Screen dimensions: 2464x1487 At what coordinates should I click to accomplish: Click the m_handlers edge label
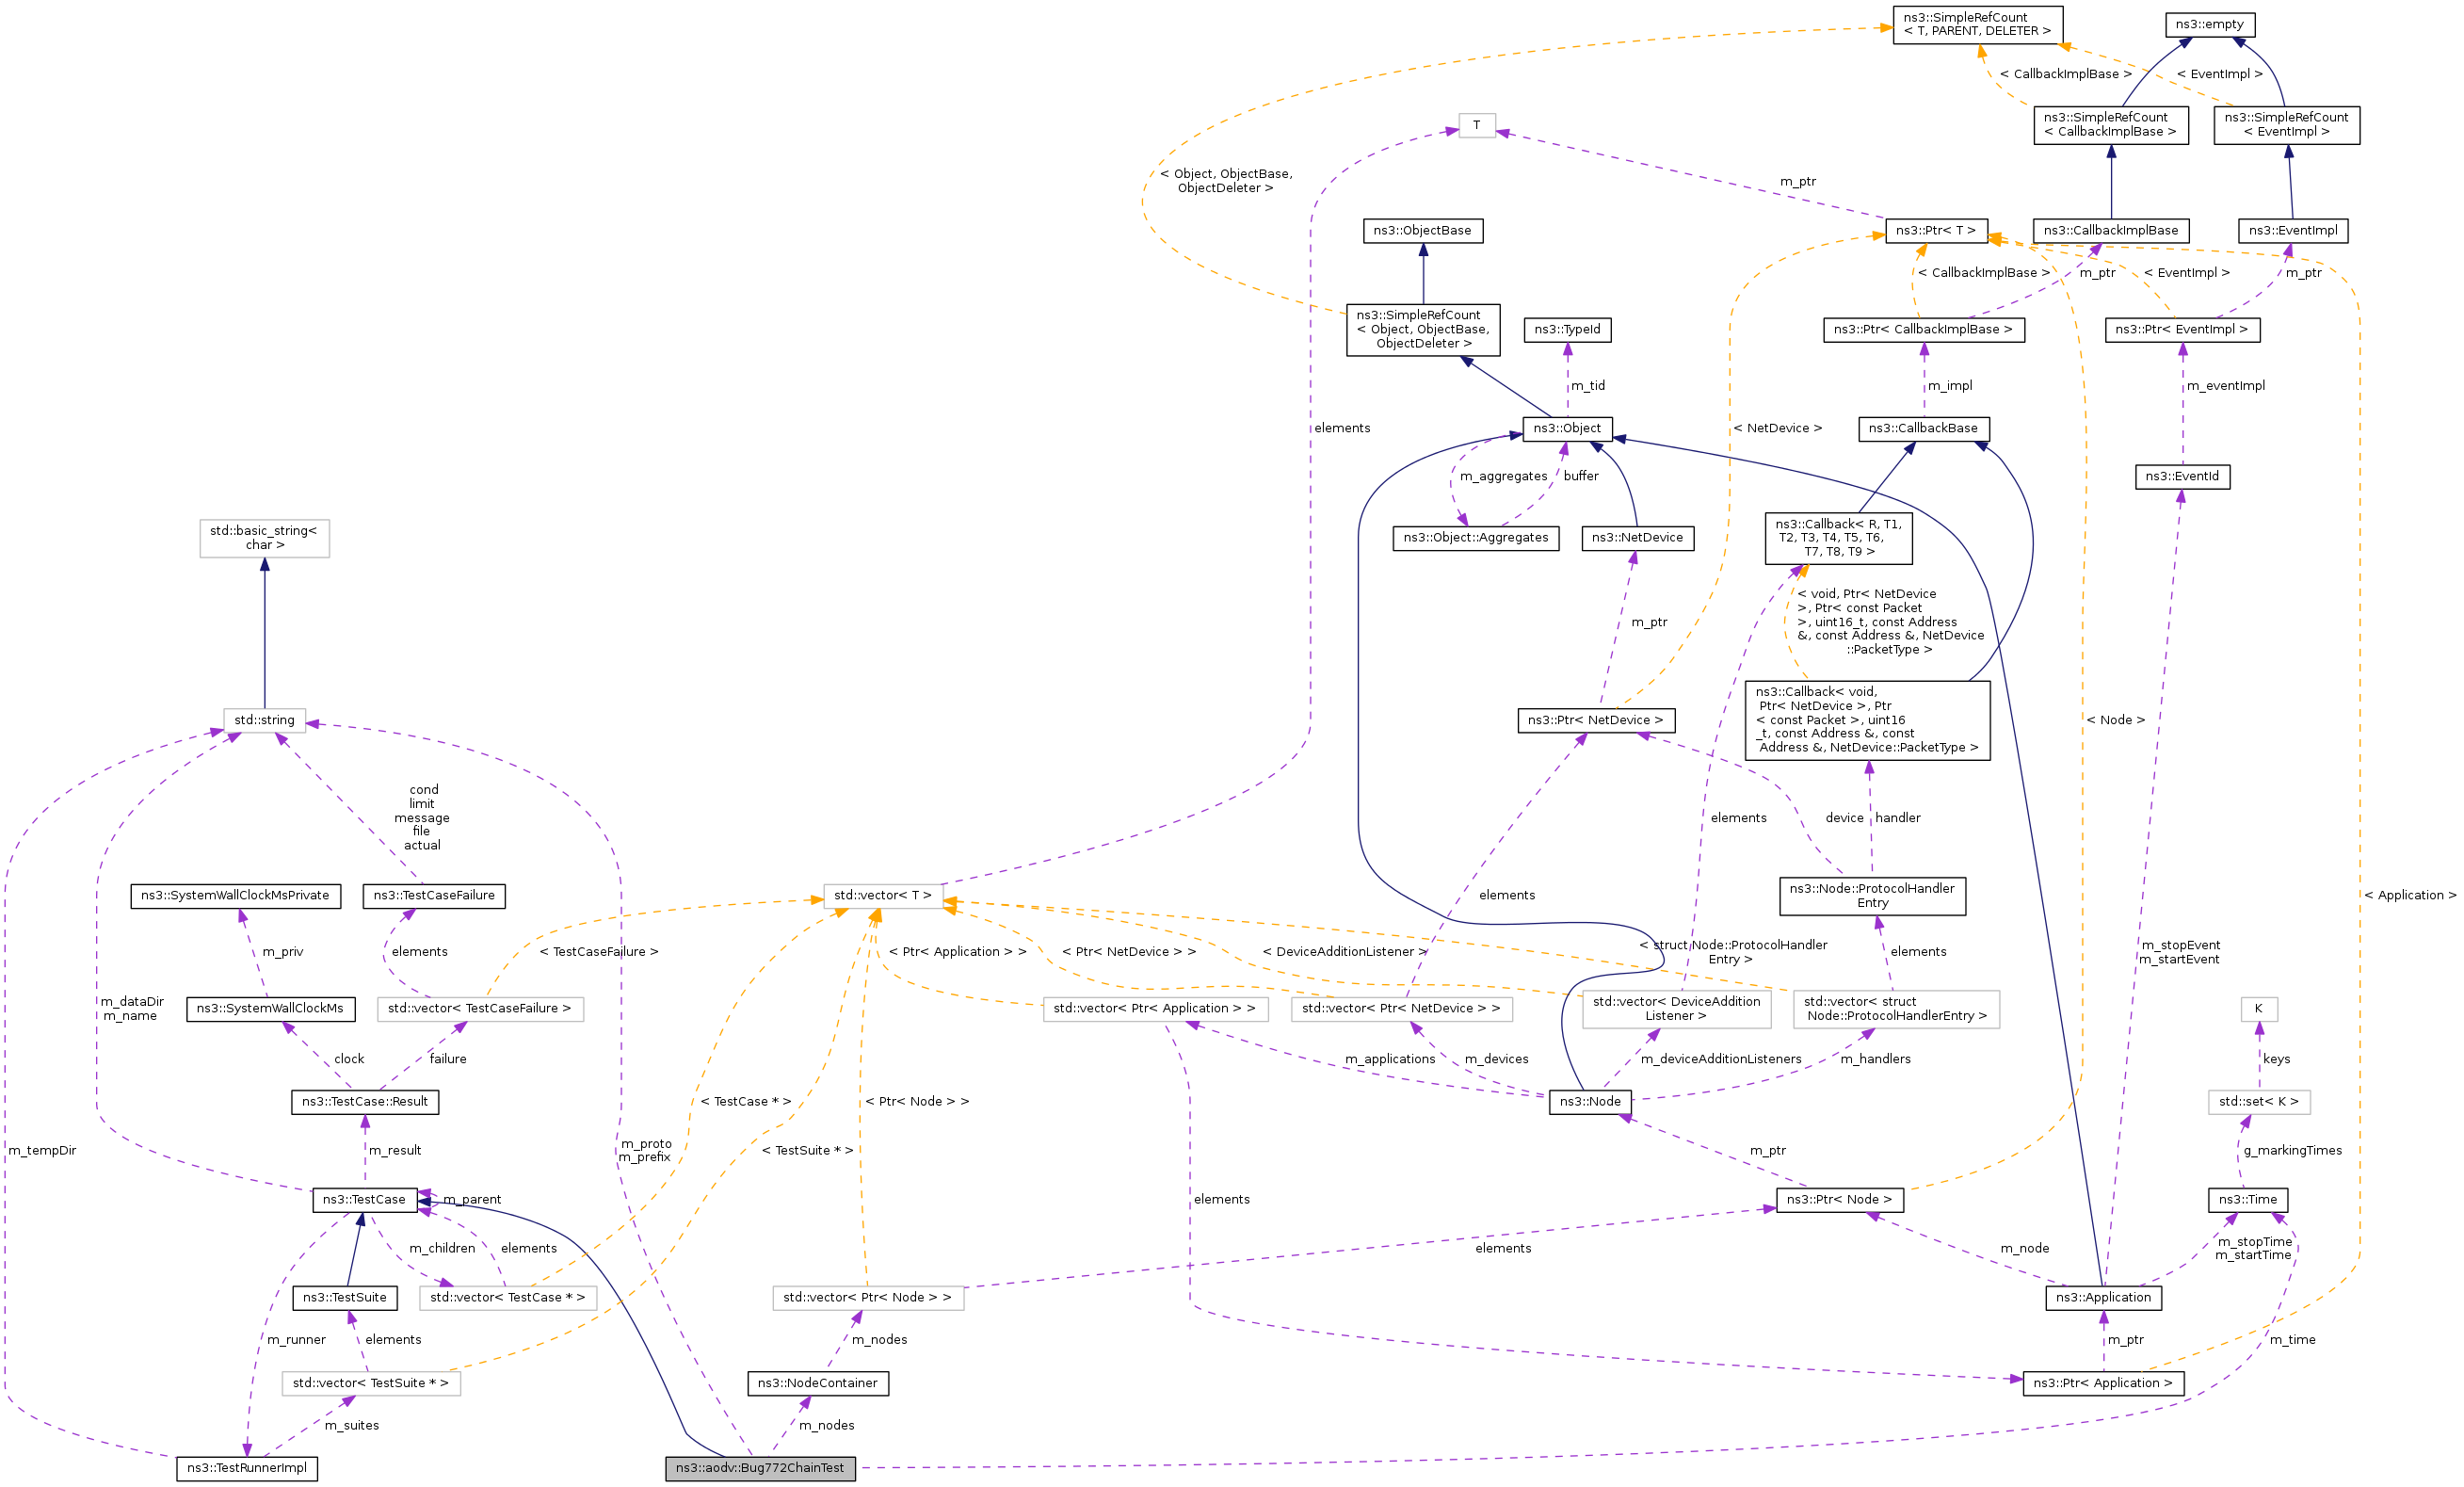(x=1875, y=1059)
